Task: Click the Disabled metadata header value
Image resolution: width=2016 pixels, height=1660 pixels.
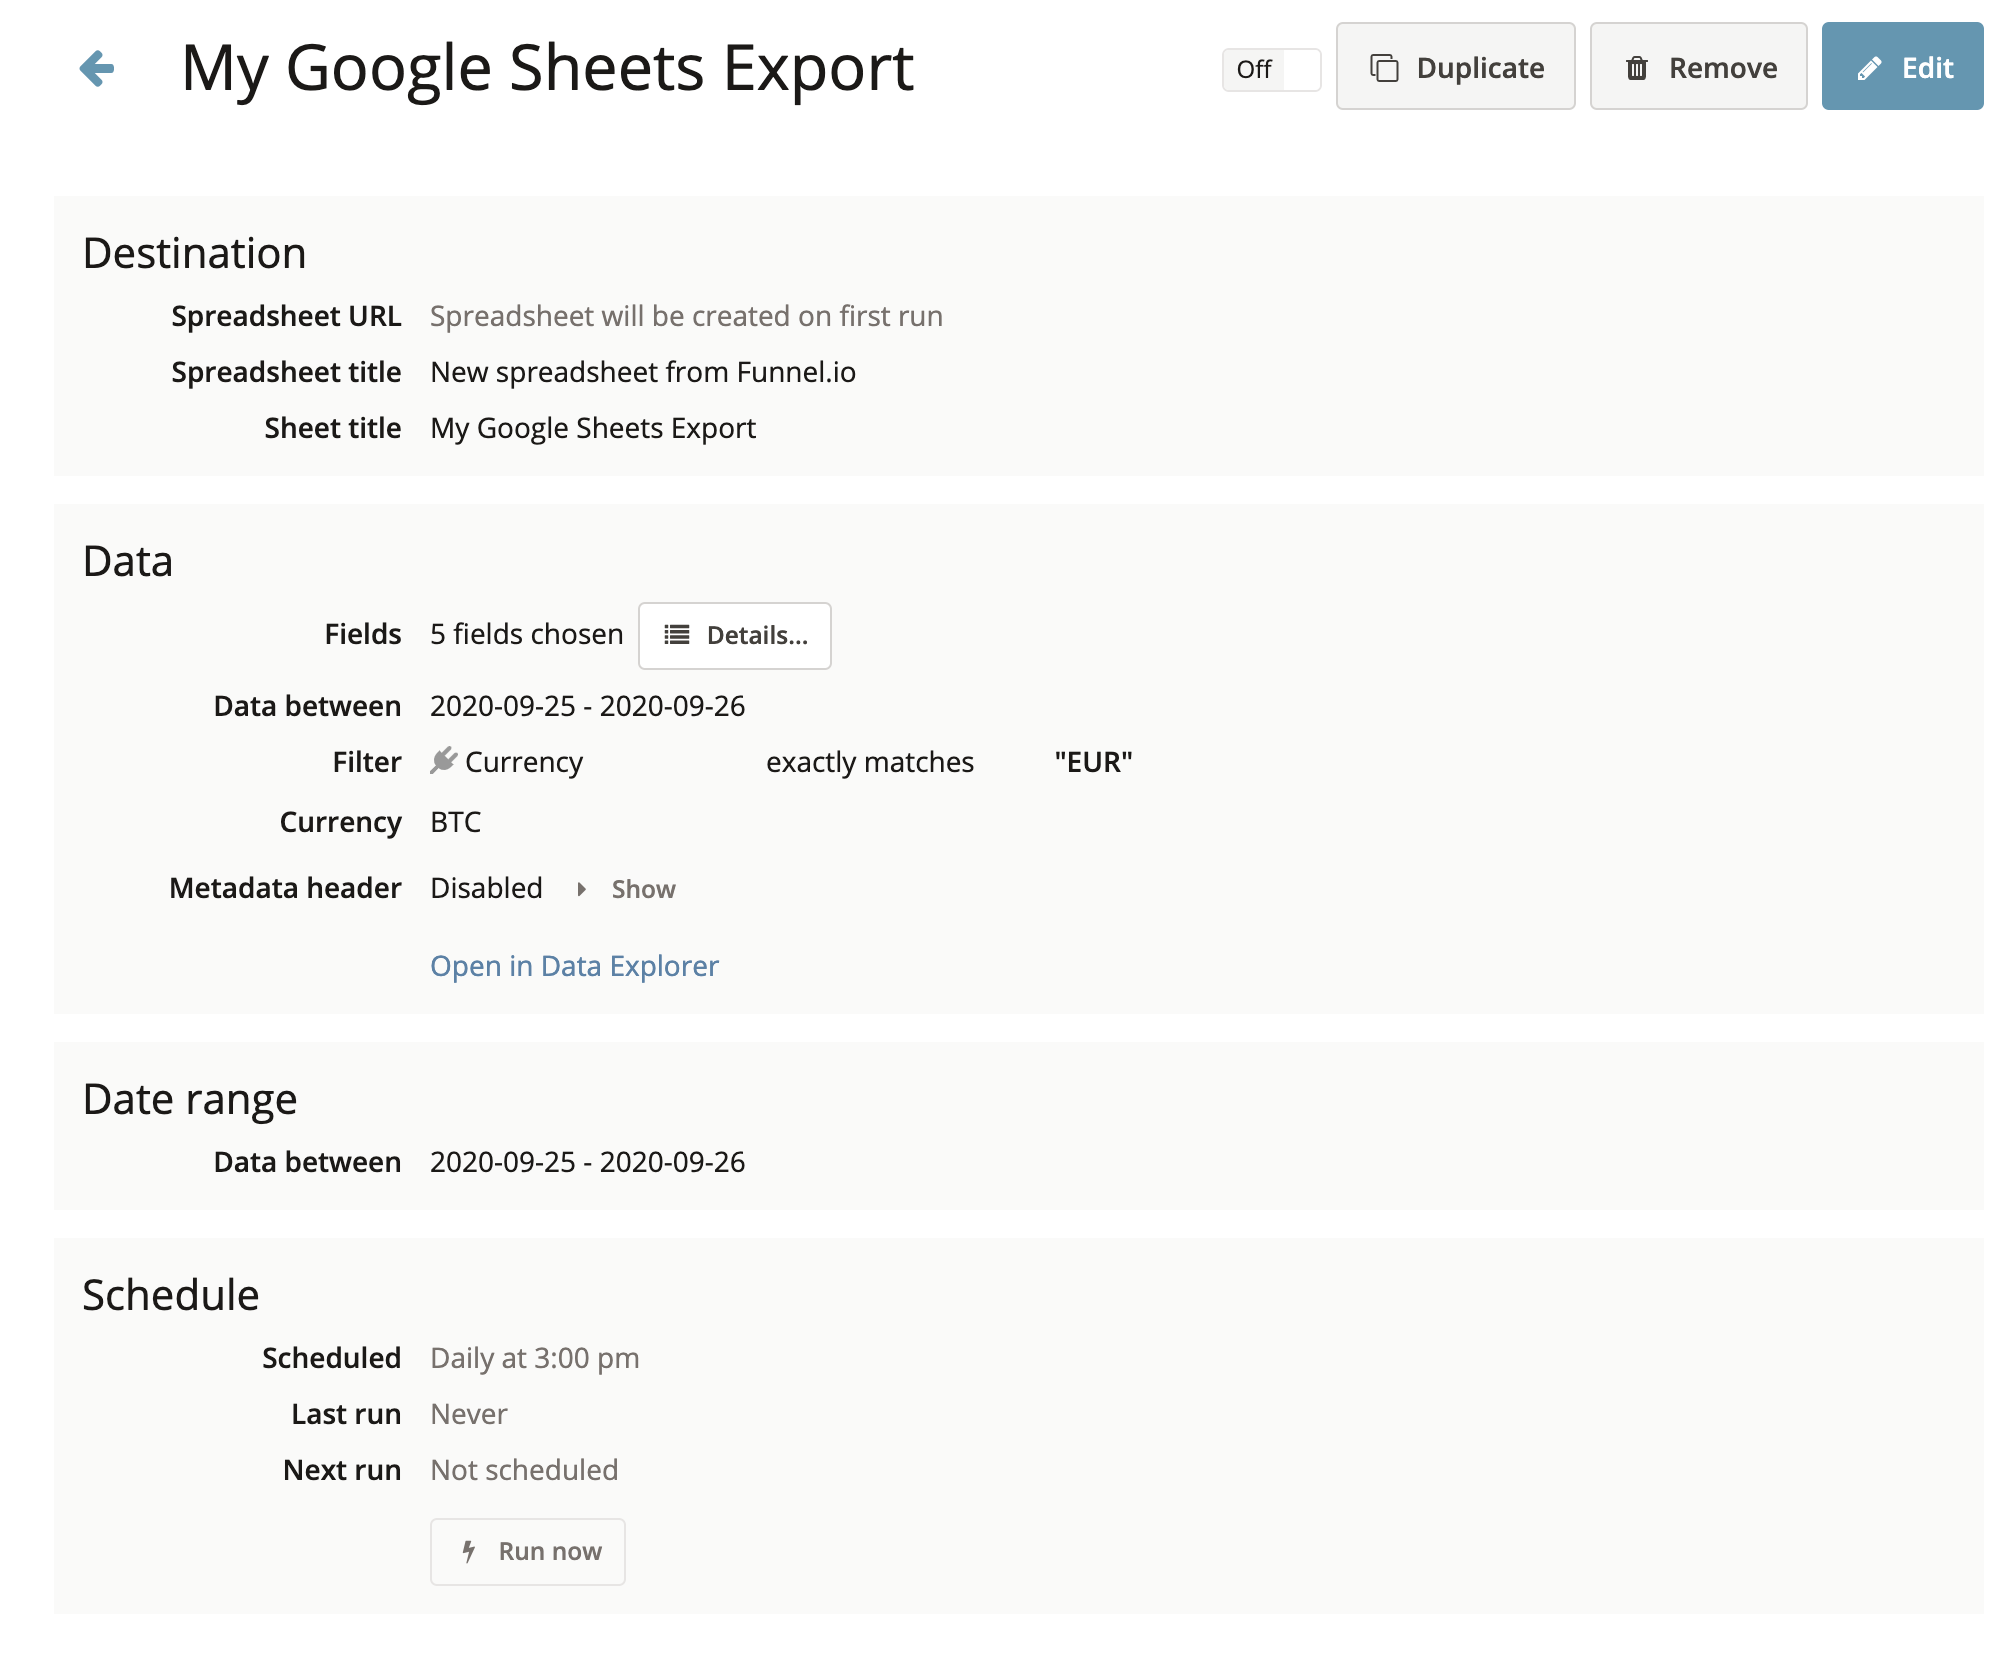Action: point(486,888)
